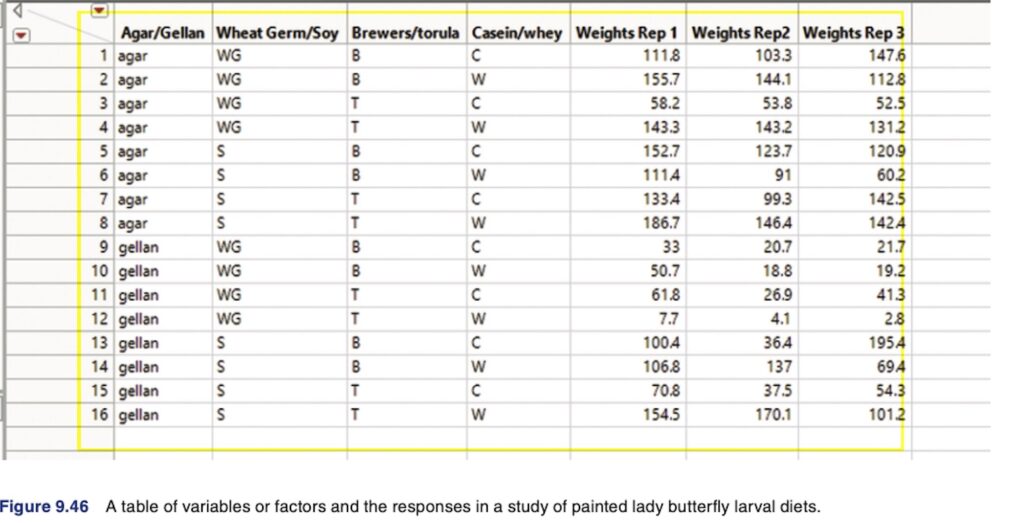Click the empty cell below row 16
The width and height of the screenshot is (1024, 523).
tap(162, 438)
